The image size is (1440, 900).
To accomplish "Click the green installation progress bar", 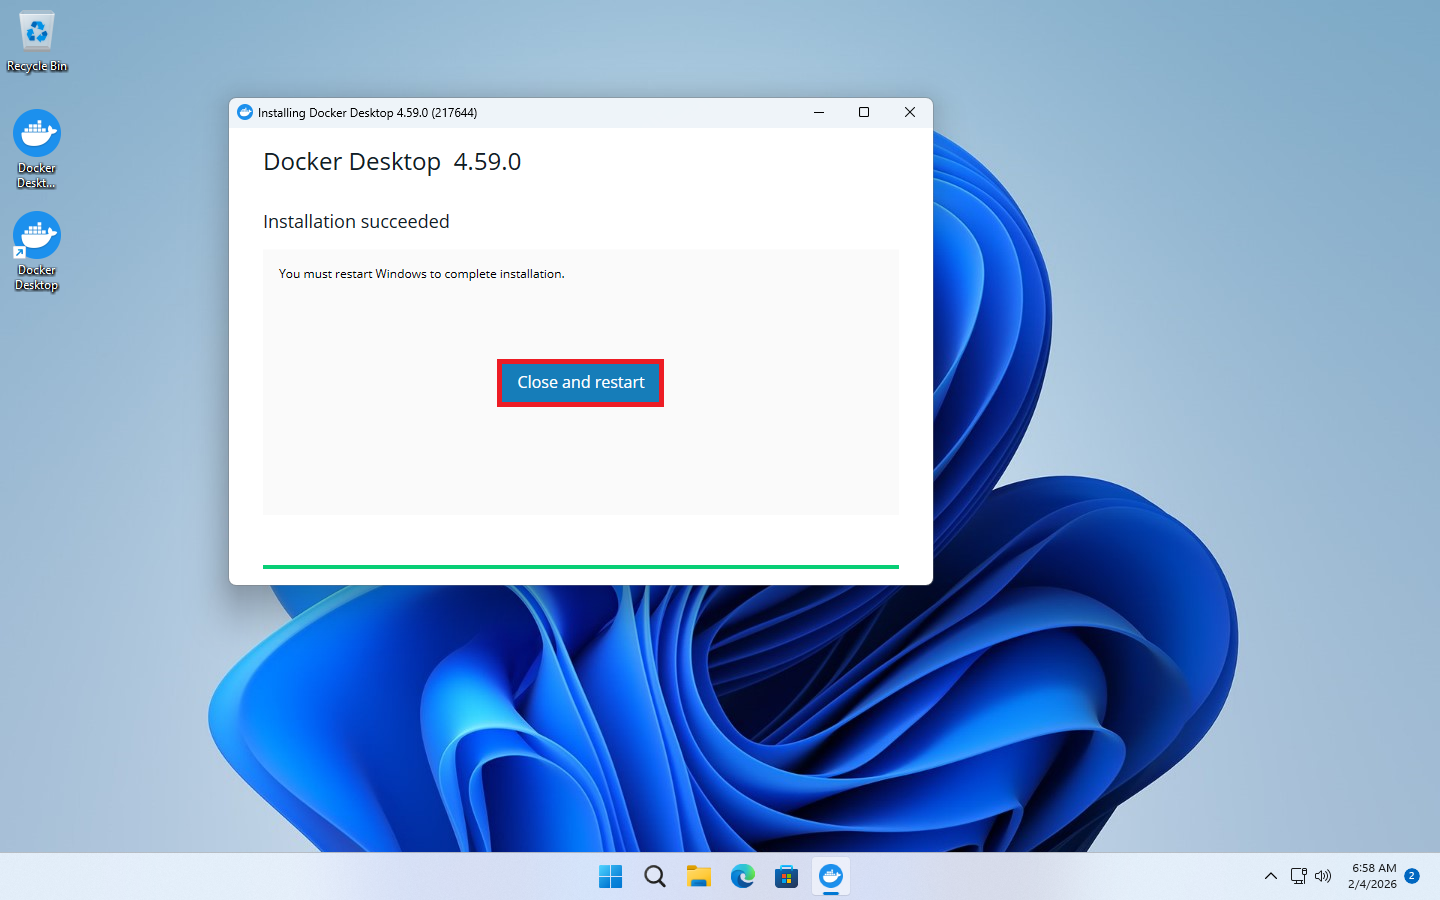I will [x=580, y=566].
